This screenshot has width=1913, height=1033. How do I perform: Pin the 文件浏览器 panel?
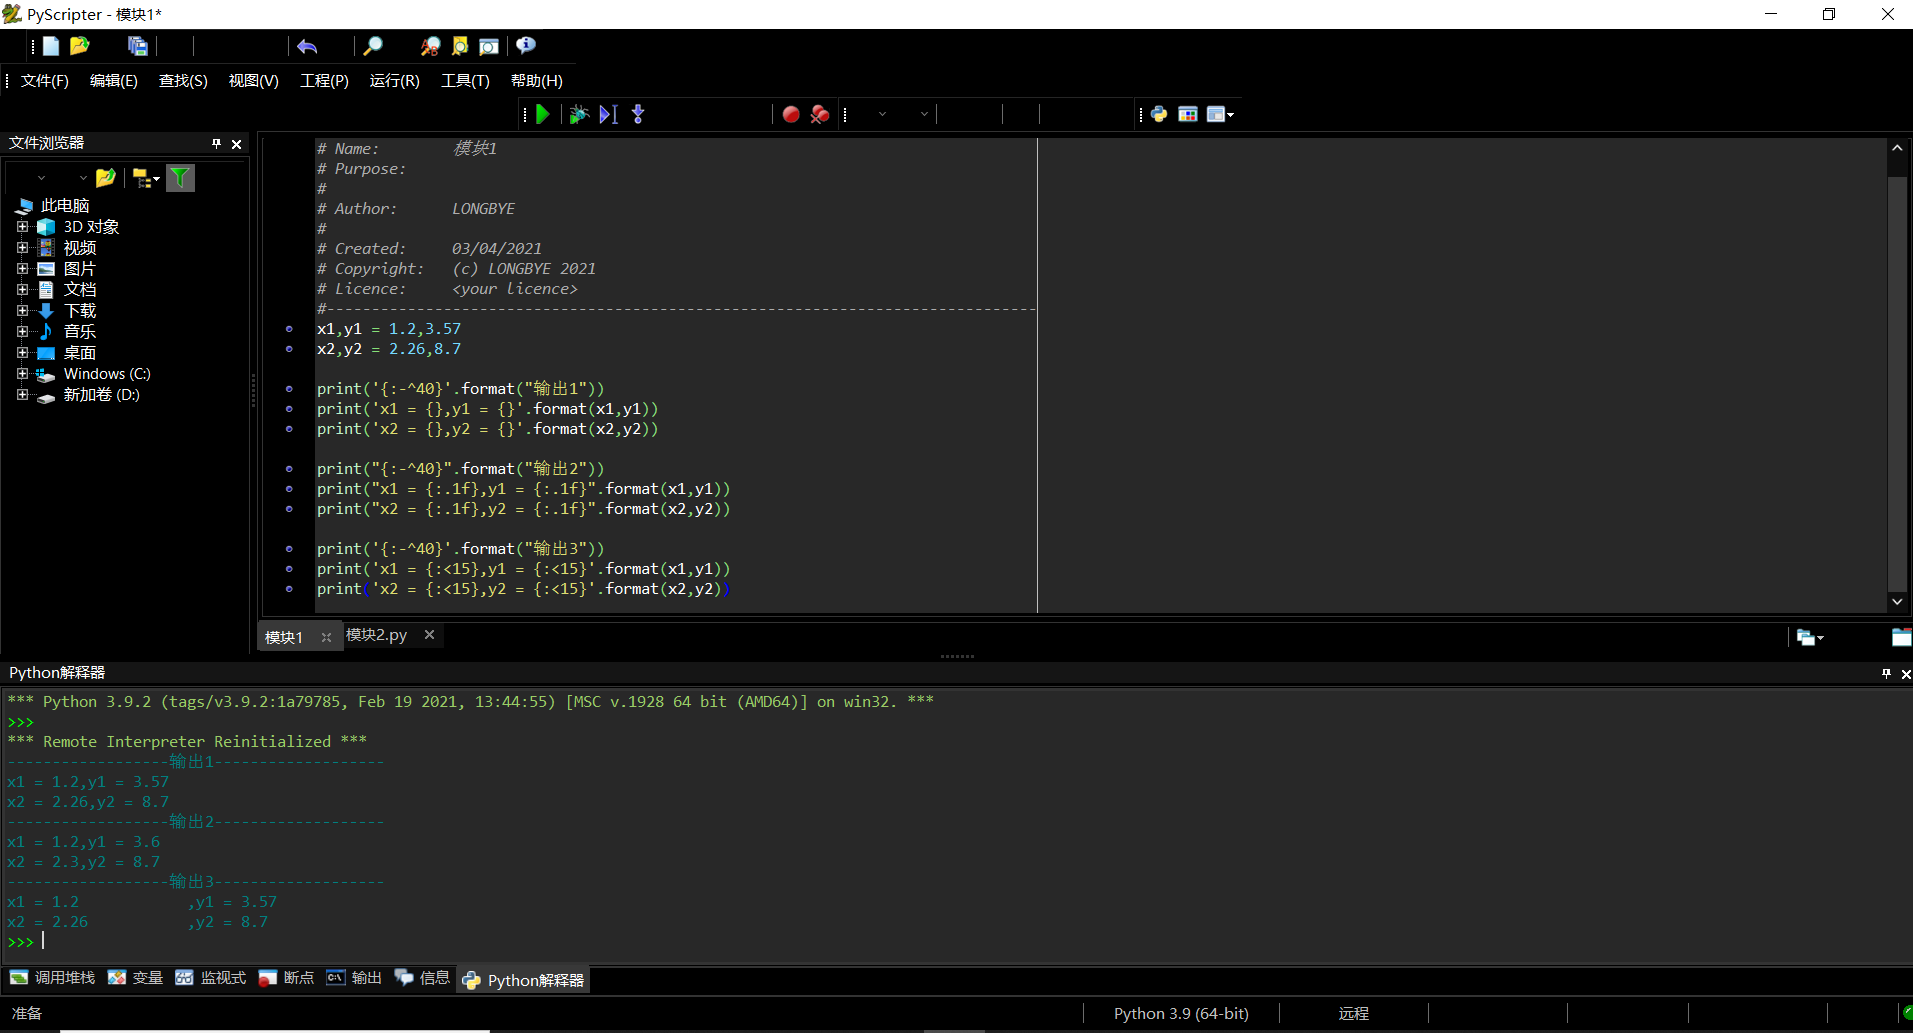click(x=216, y=144)
